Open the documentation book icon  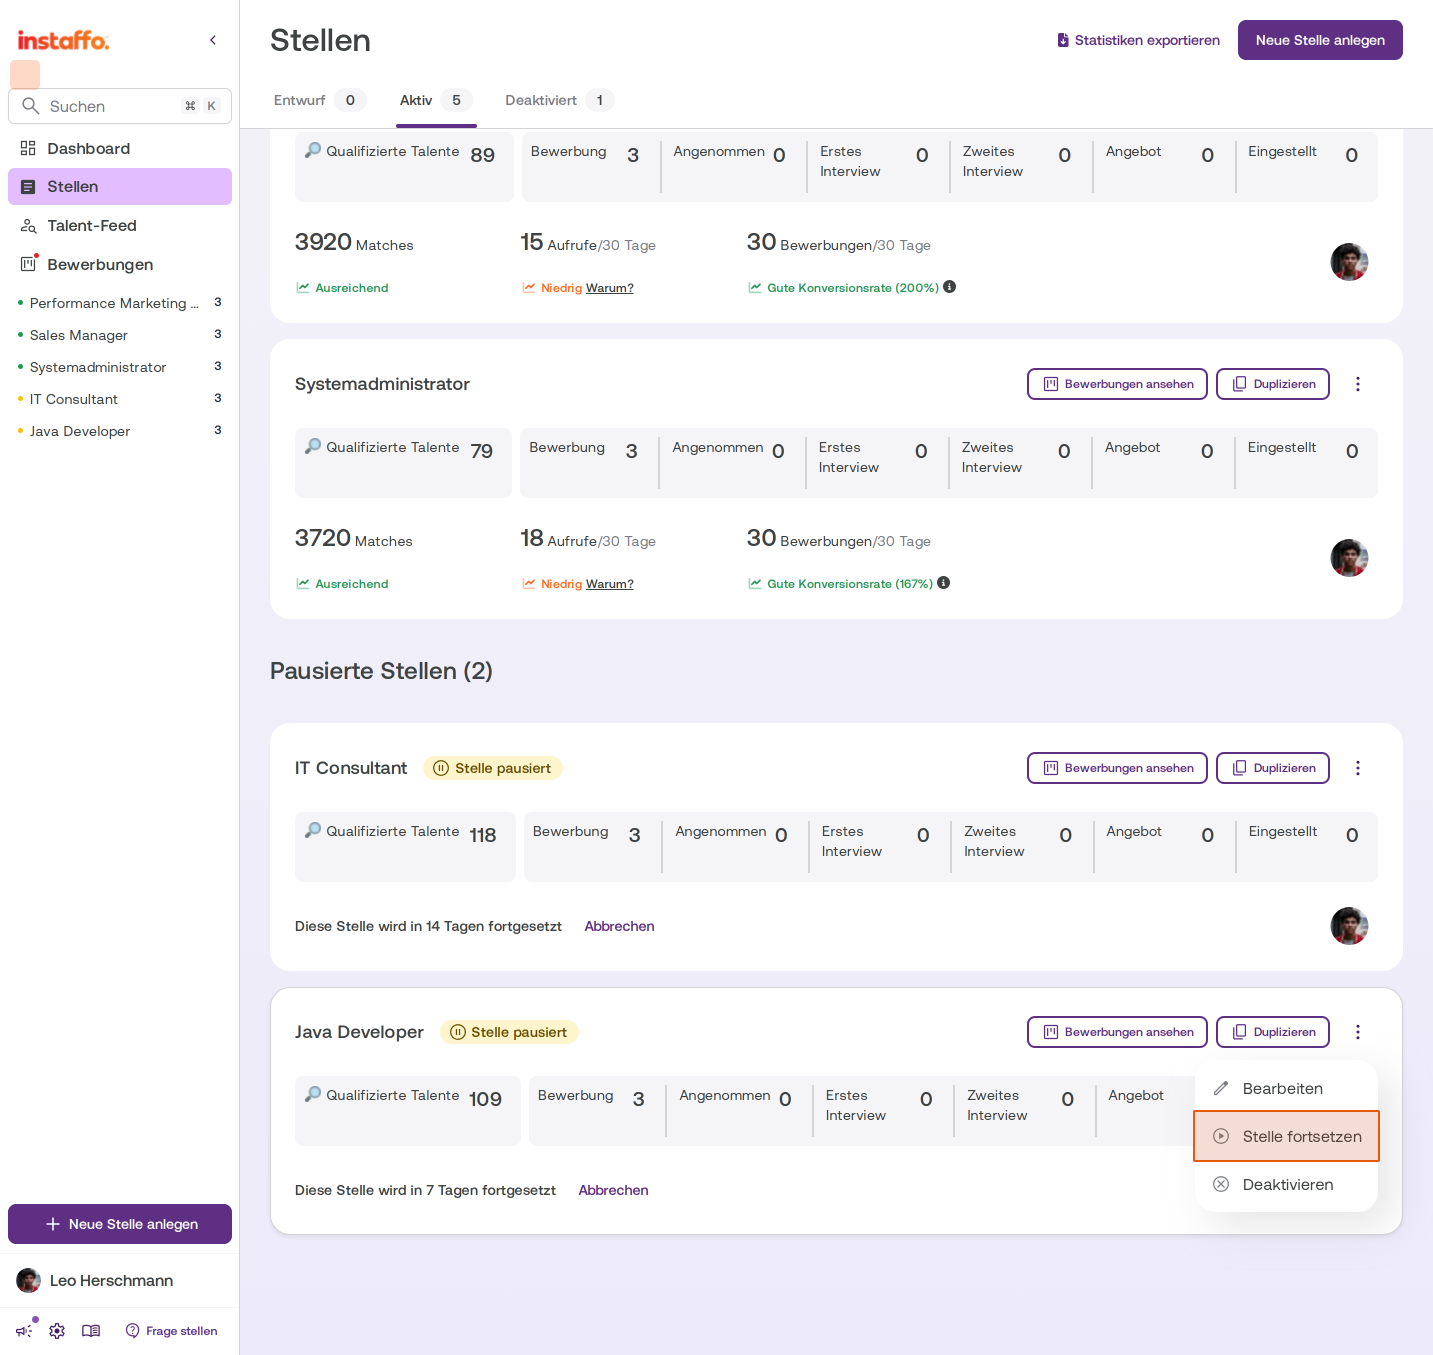click(x=91, y=1331)
